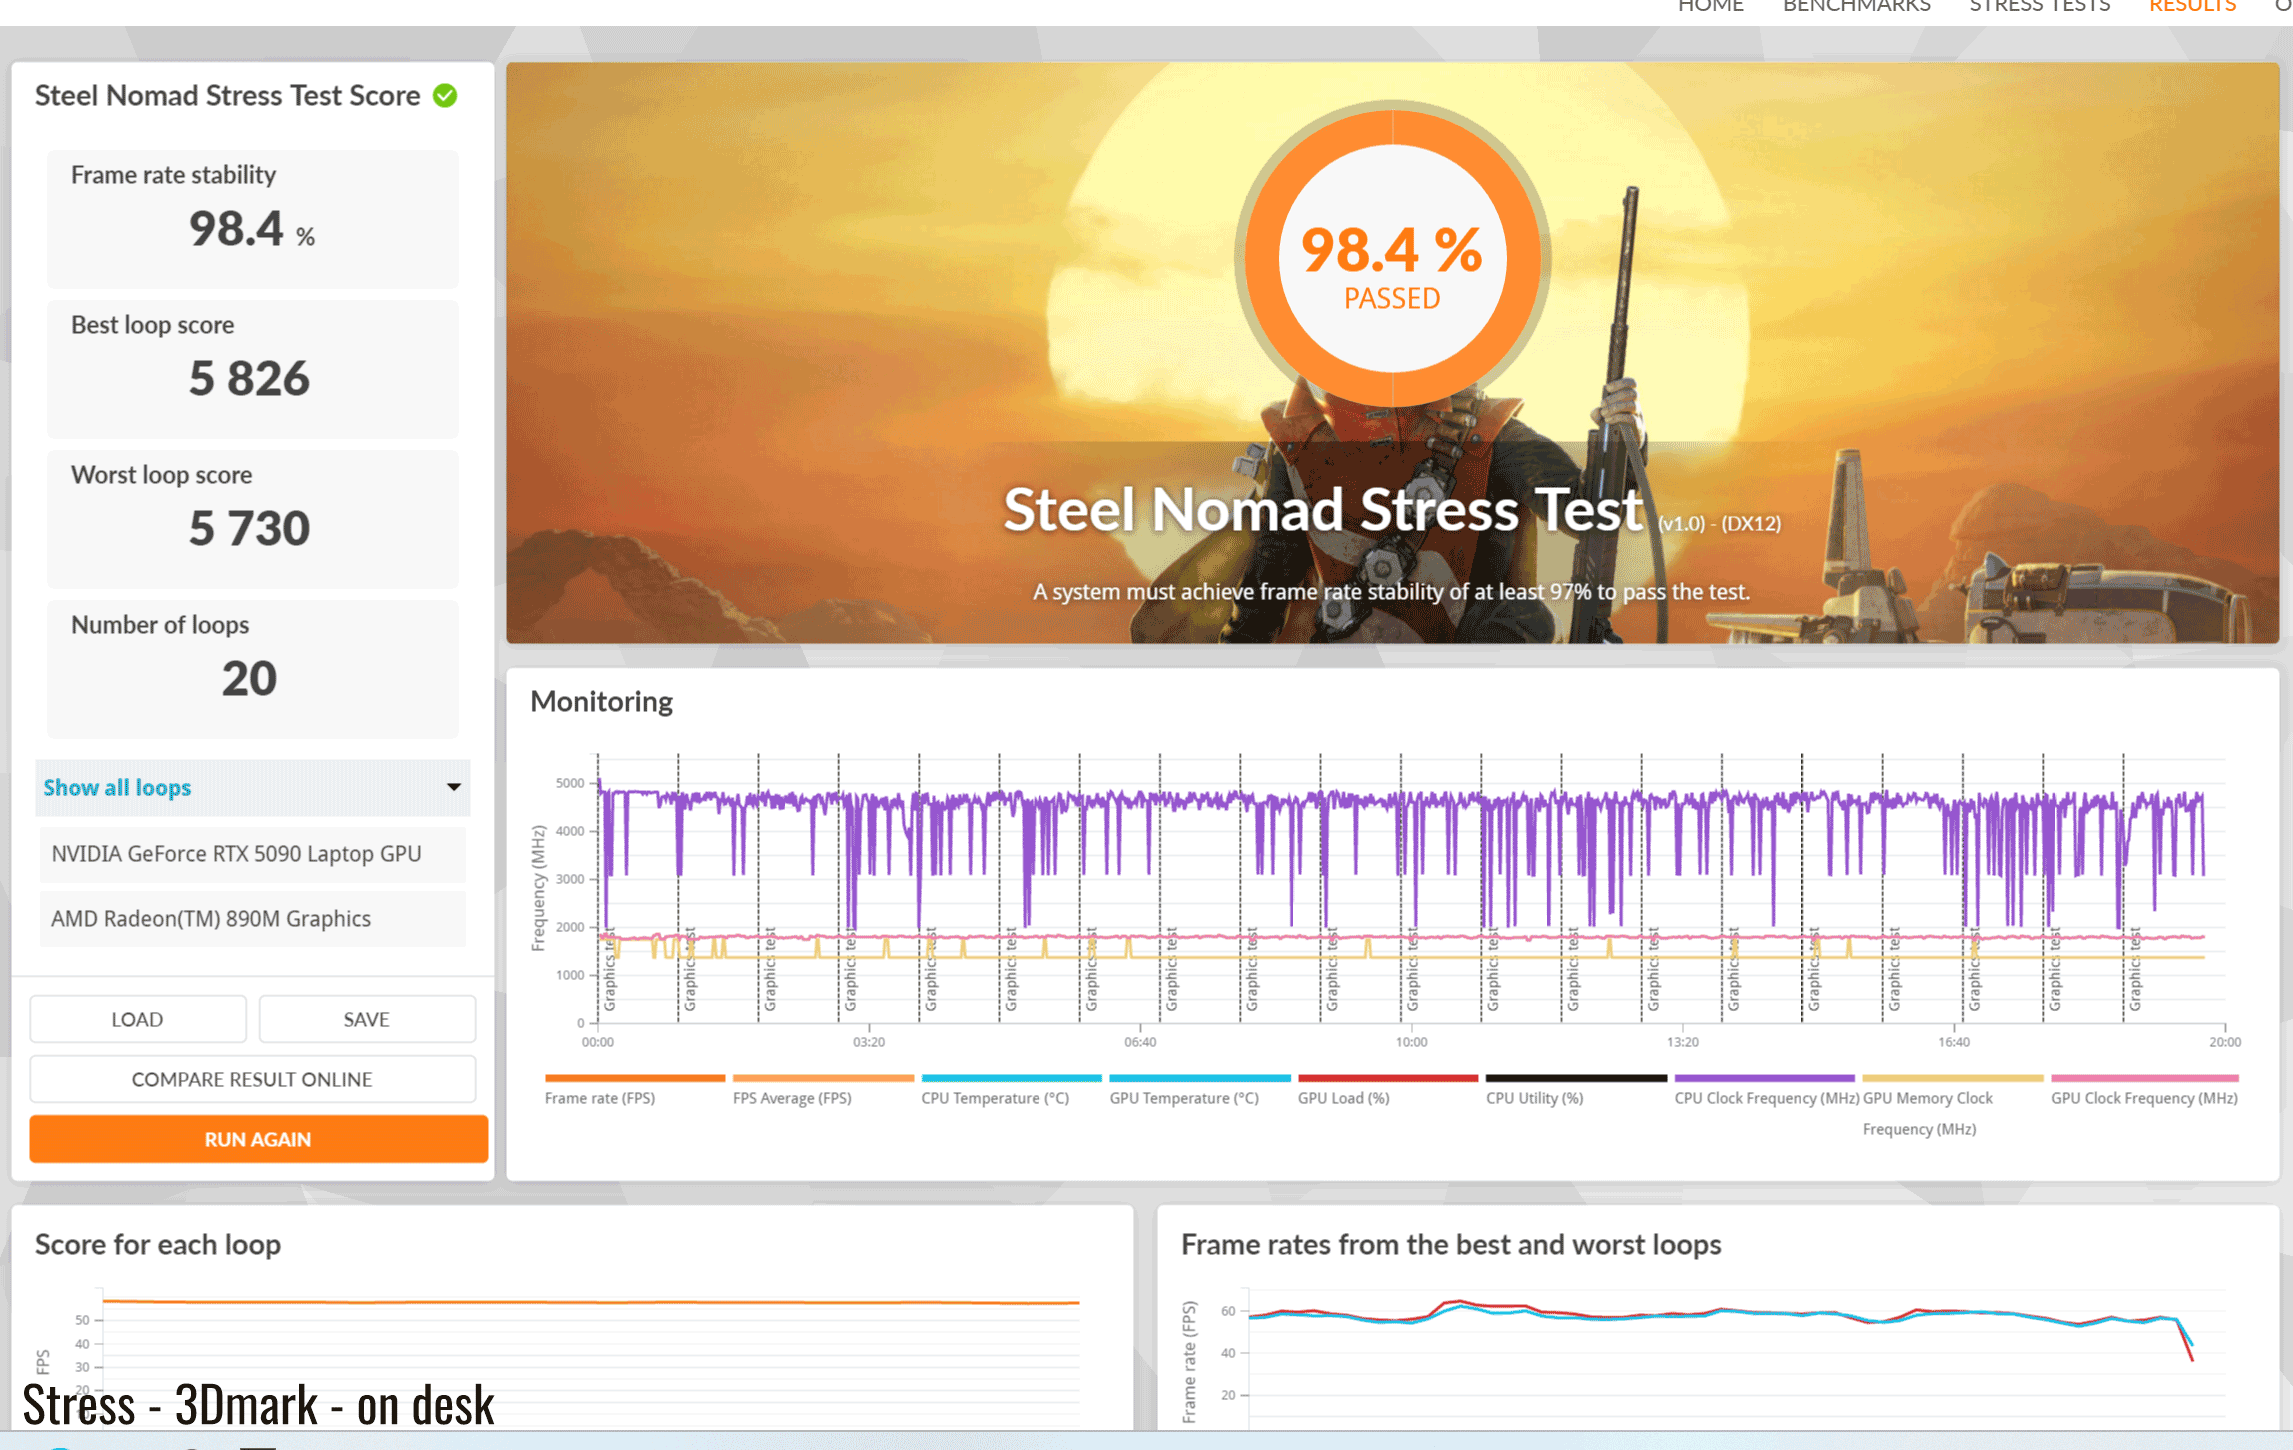Click AMD Radeon 890M Graphics entry
This screenshot has height=1450, width=2293.
click(x=252, y=918)
